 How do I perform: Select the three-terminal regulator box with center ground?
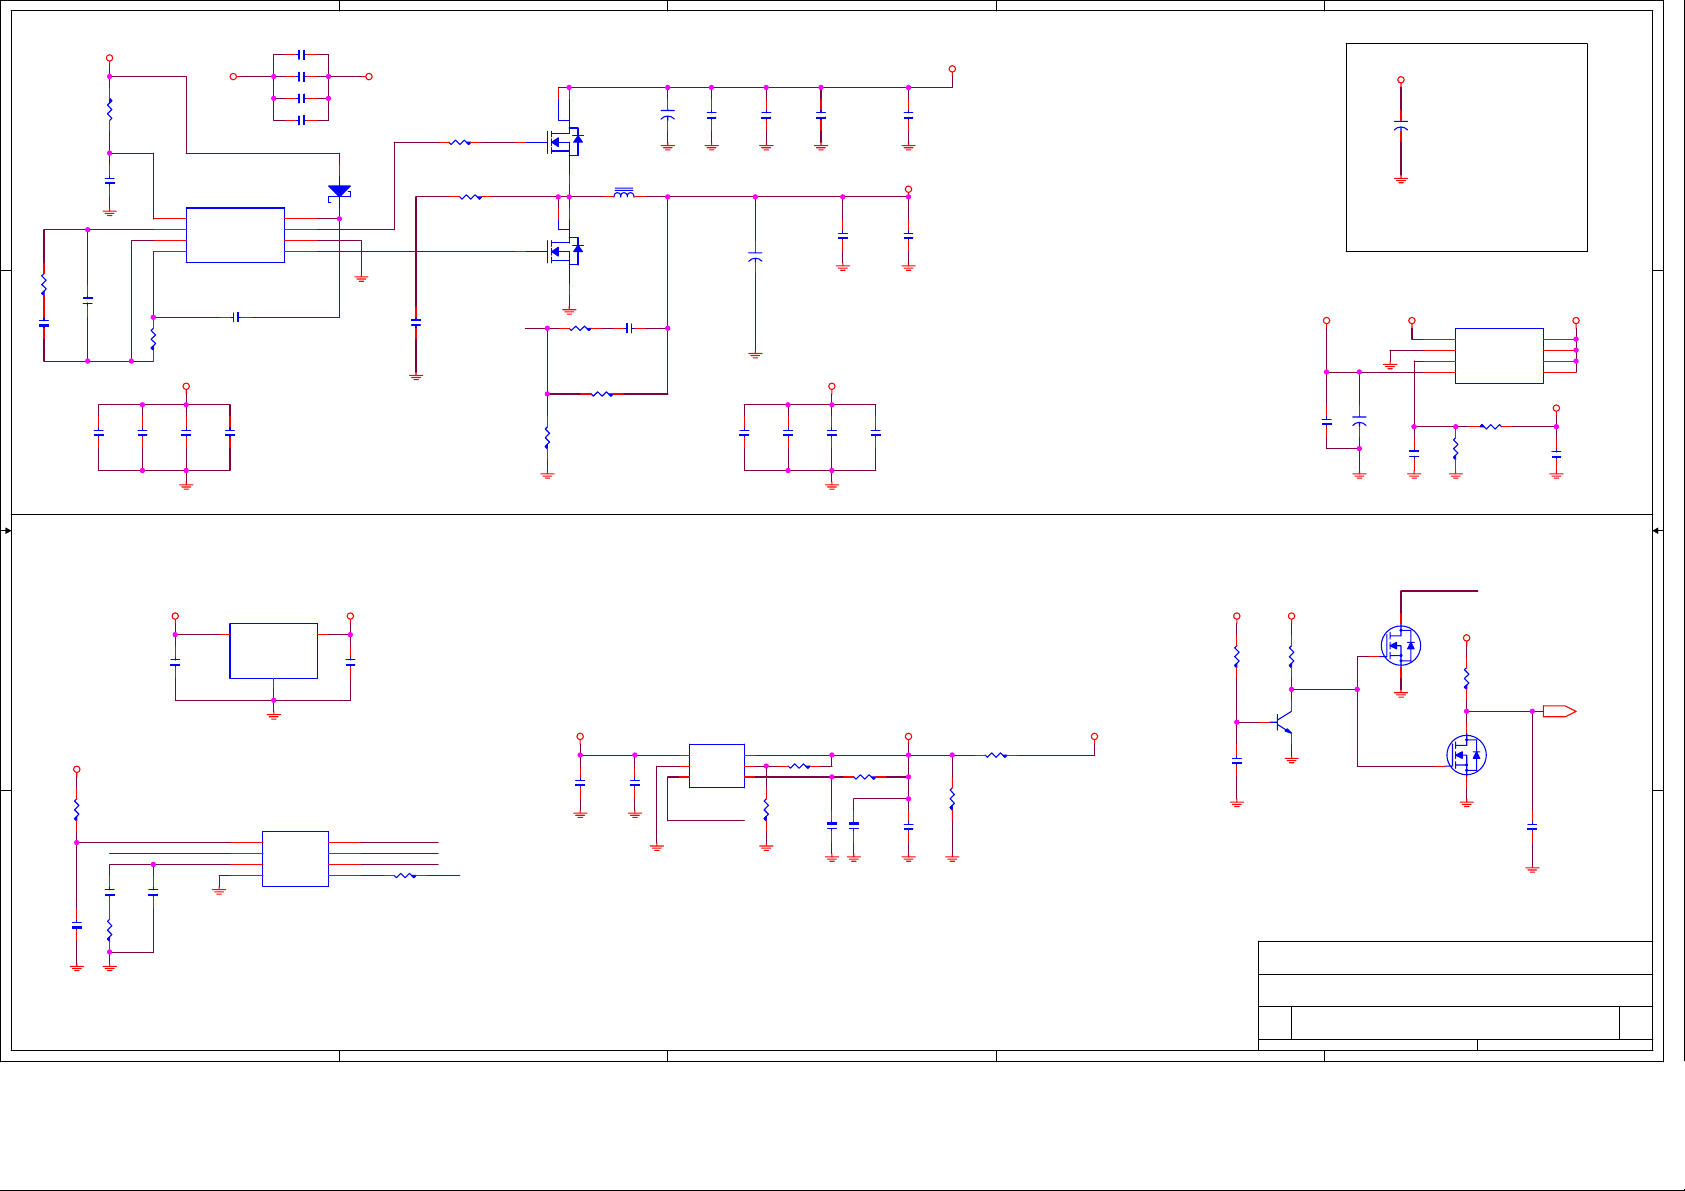(273, 651)
